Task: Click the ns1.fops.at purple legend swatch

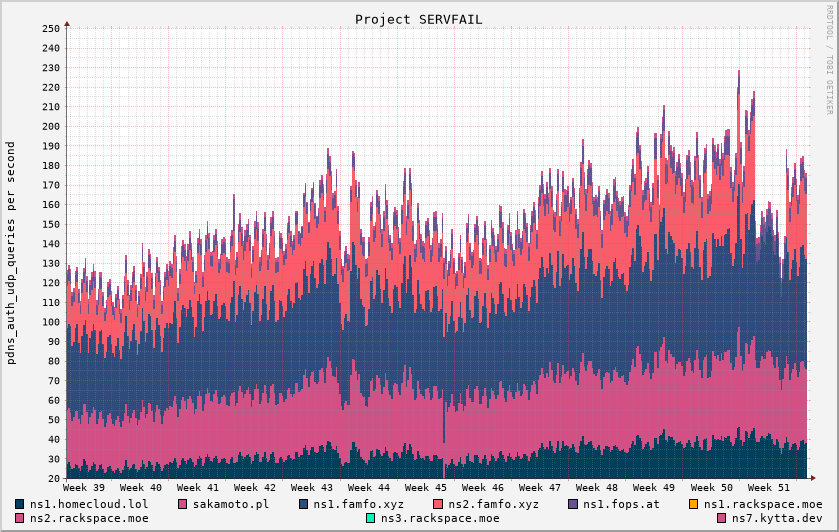Action: pos(573,504)
